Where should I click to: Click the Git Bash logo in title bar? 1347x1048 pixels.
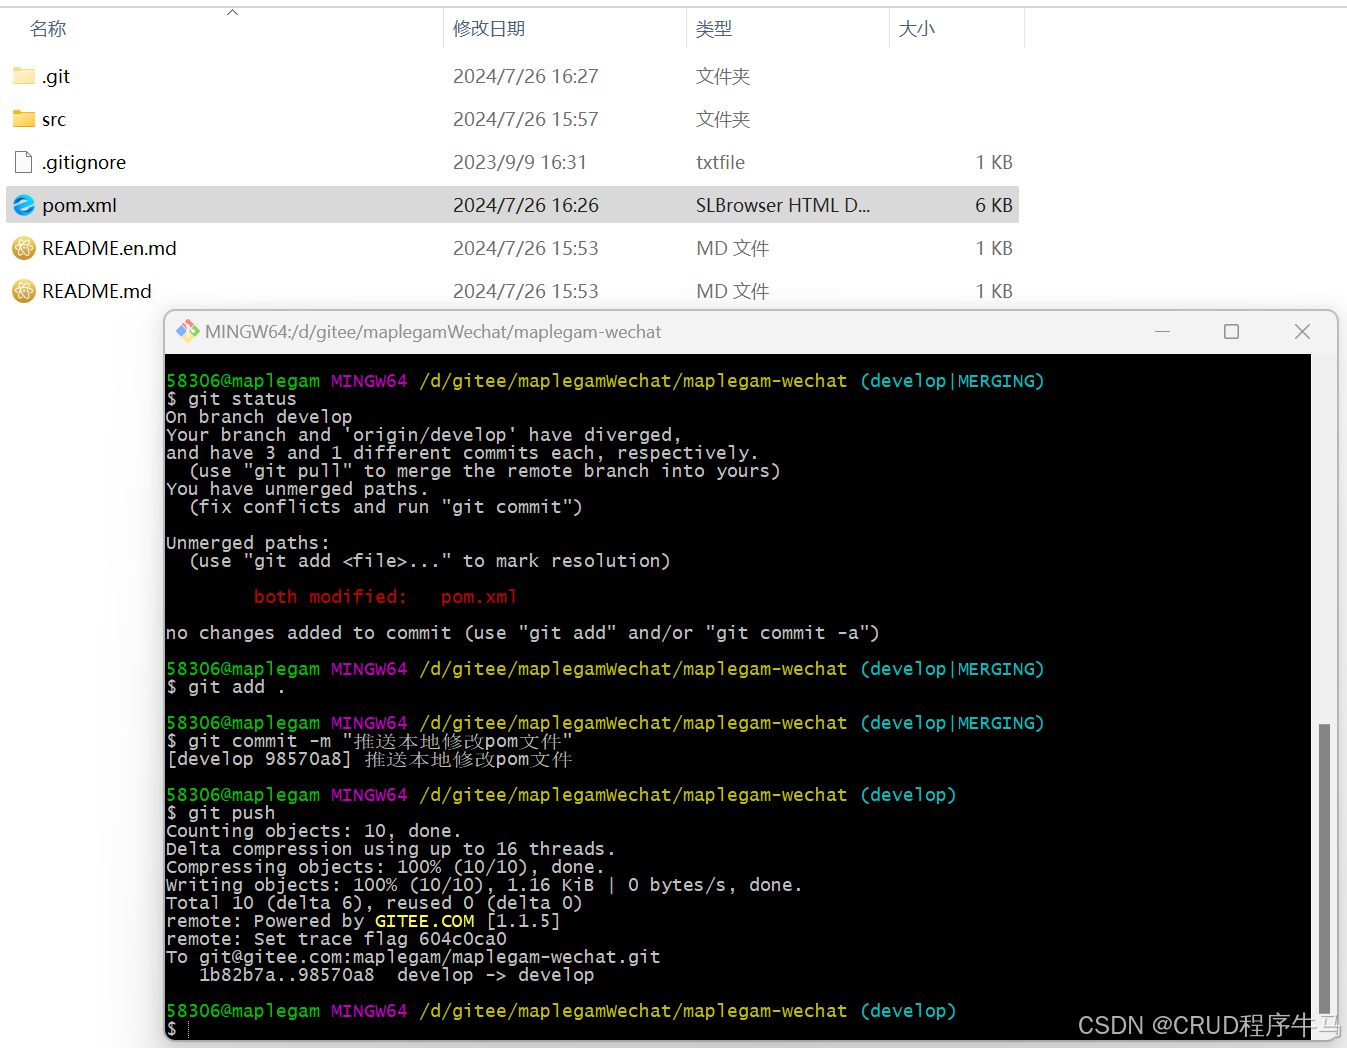(x=187, y=331)
